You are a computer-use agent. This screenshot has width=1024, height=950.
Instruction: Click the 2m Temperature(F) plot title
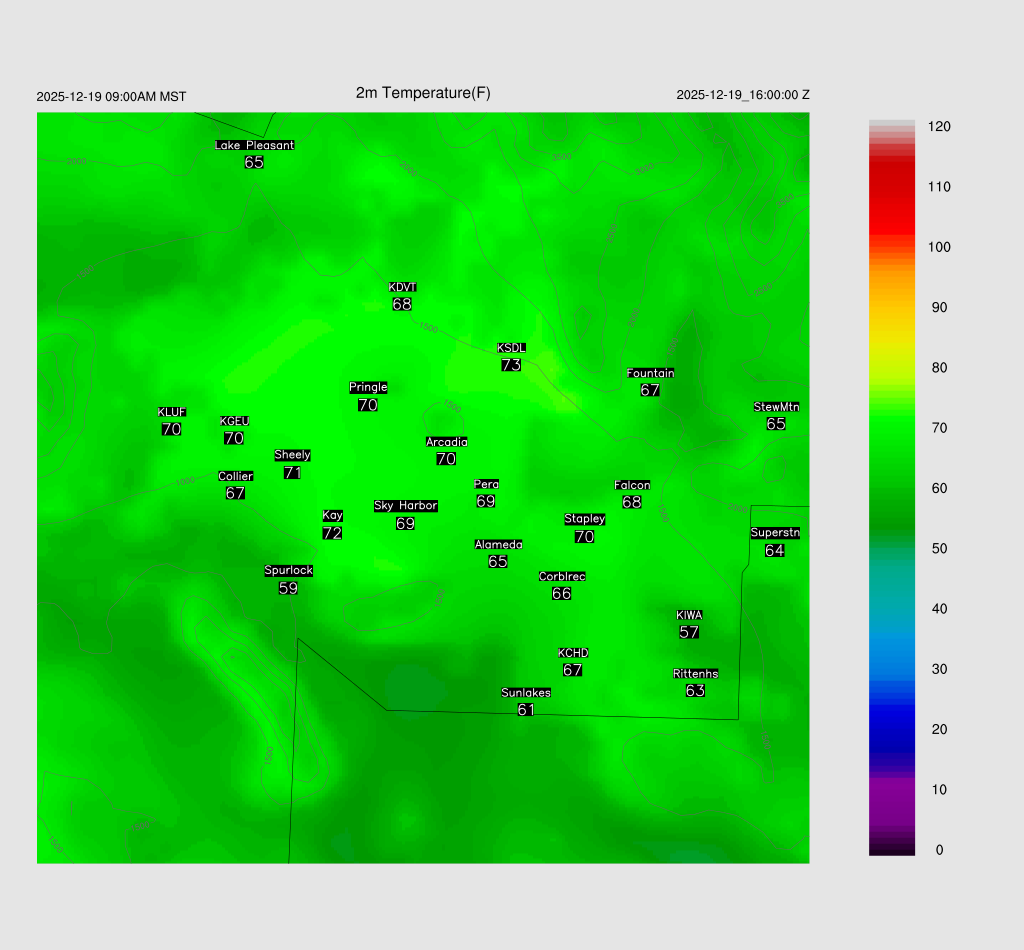[x=423, y=93]
